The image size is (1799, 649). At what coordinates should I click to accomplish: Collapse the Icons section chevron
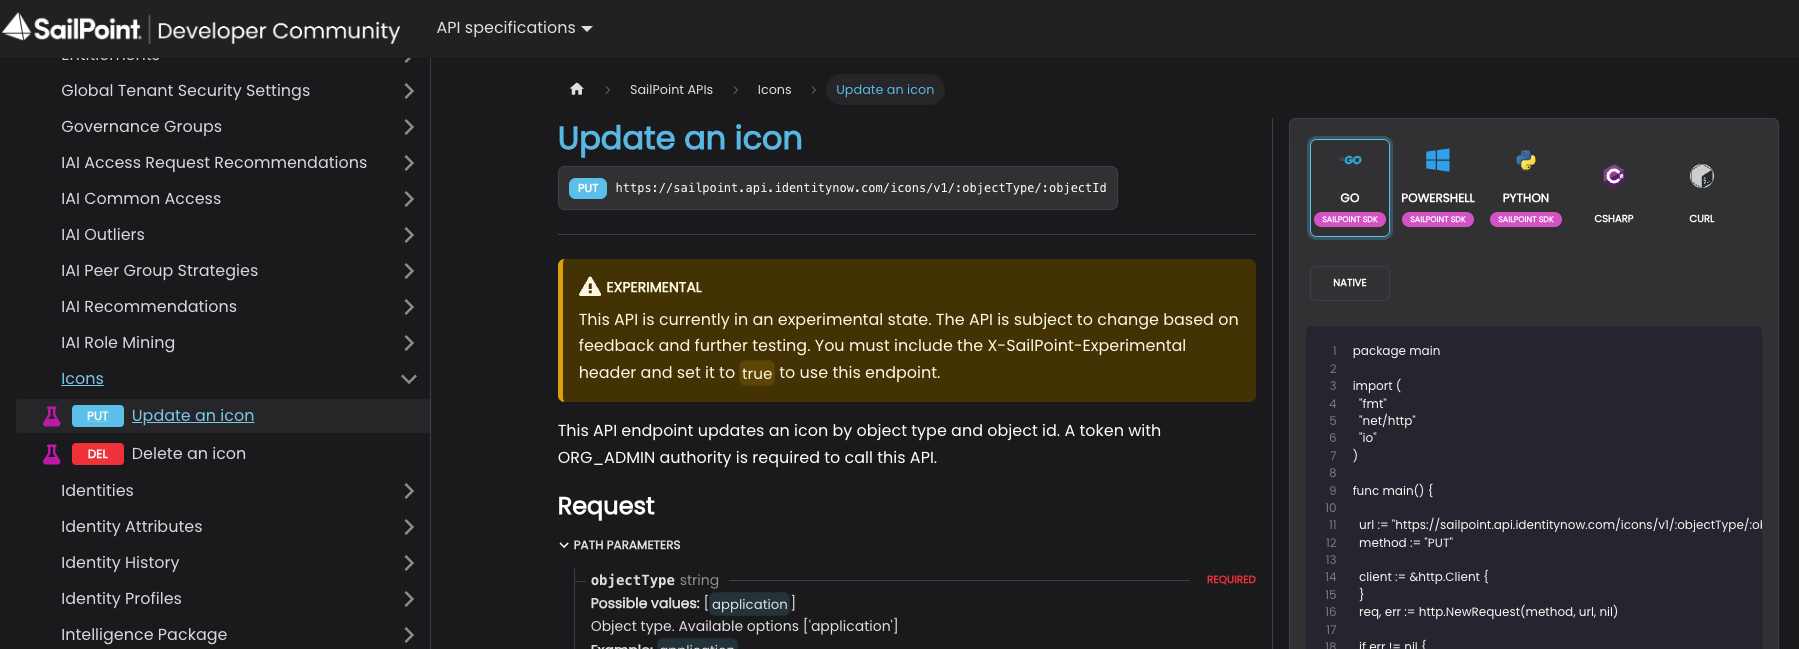408,379
